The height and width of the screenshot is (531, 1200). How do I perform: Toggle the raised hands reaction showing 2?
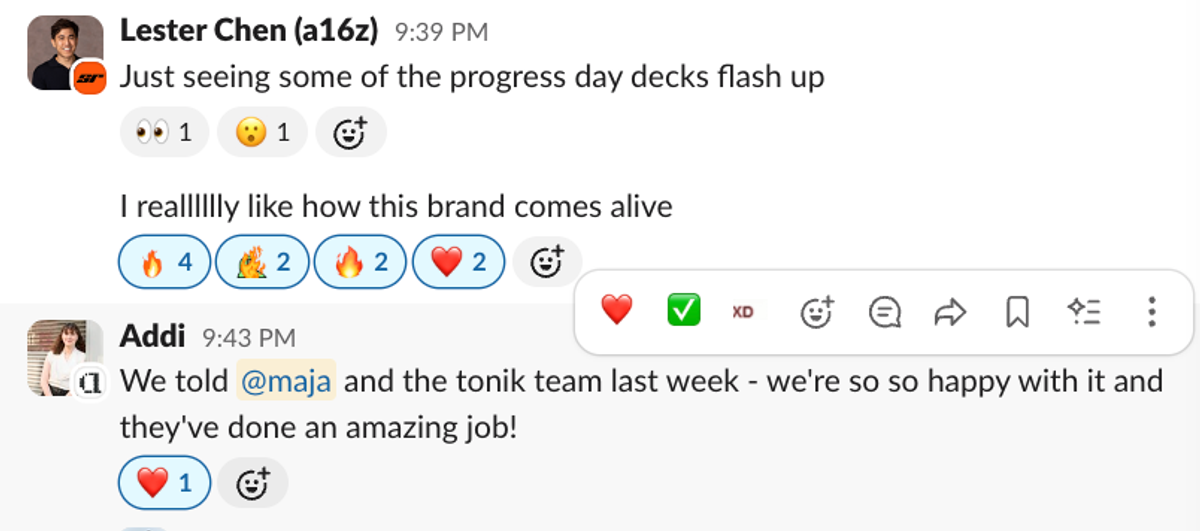263,263
